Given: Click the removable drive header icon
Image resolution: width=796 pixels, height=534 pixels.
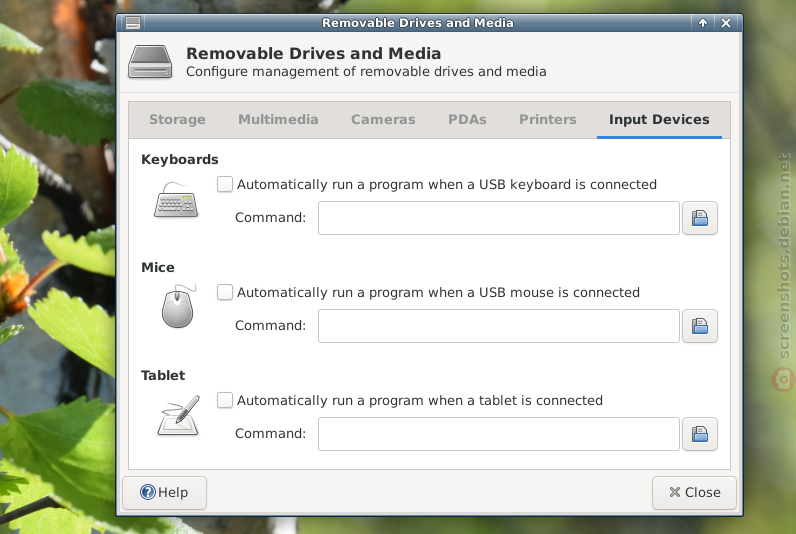Looking at the screenshot, I should click(x=150, y=62).
